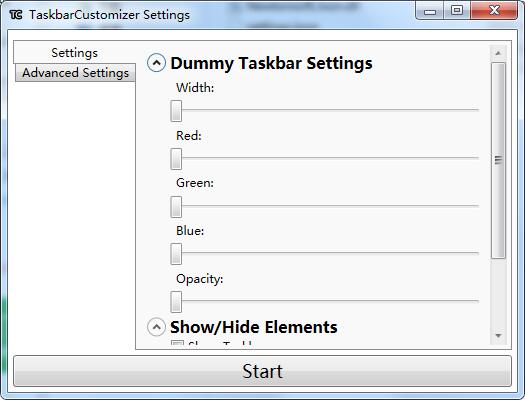Click the Green slider thumb
The width and height of the screenshot is (525, 400).
(176, 207)
